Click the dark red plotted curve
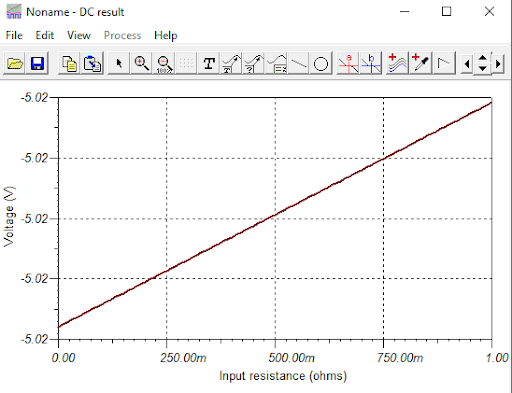 tap(275, 215)
